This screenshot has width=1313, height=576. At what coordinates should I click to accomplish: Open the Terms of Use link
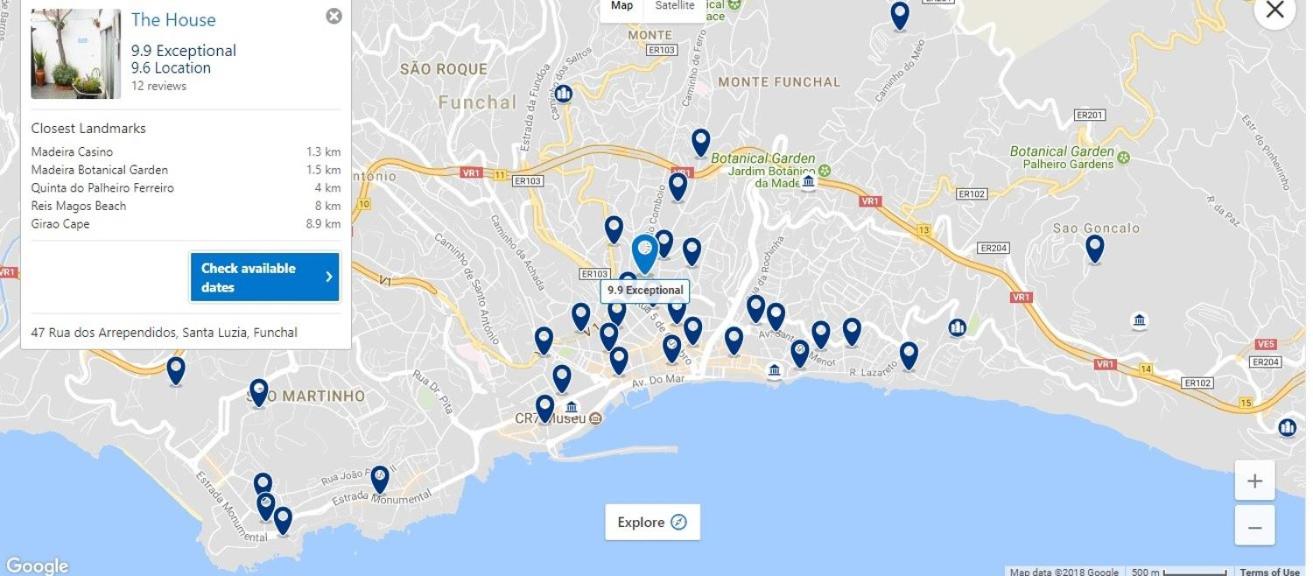[1270, 572]
